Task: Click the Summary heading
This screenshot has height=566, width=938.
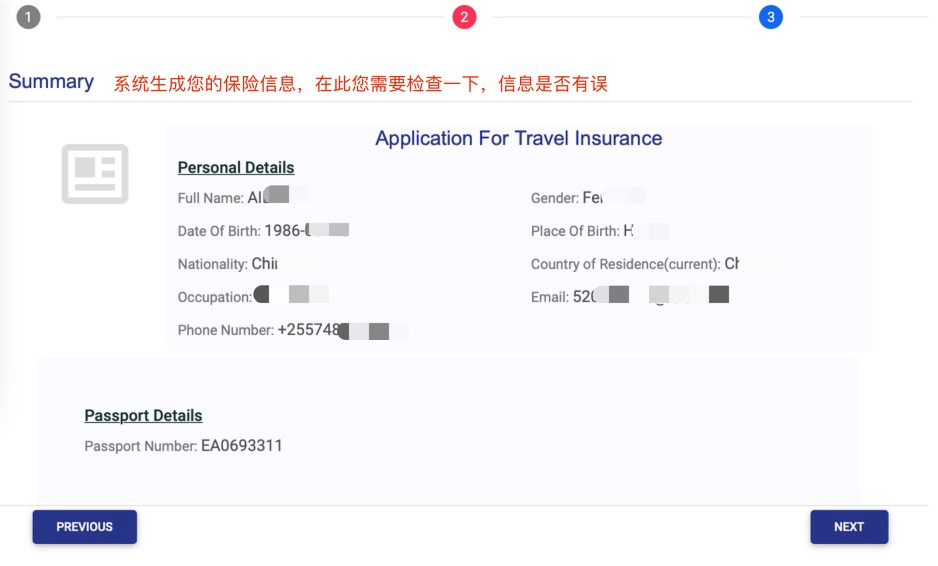Action: pos(51,82)
